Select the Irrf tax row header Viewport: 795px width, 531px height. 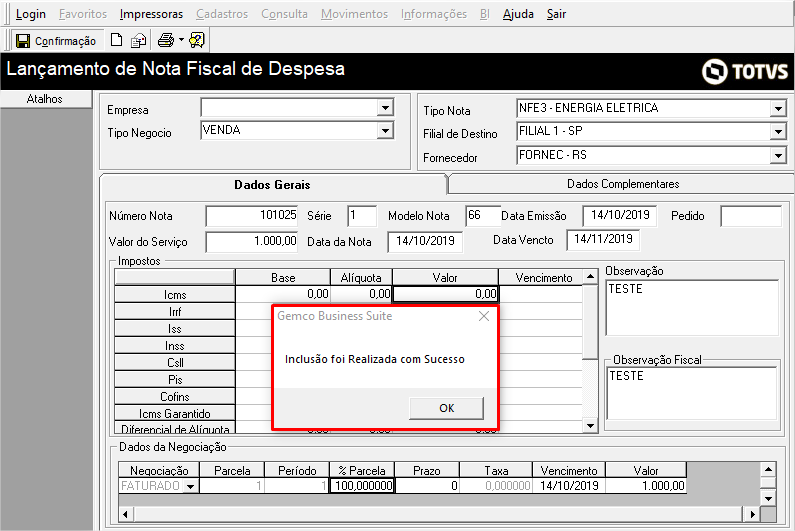175,312
